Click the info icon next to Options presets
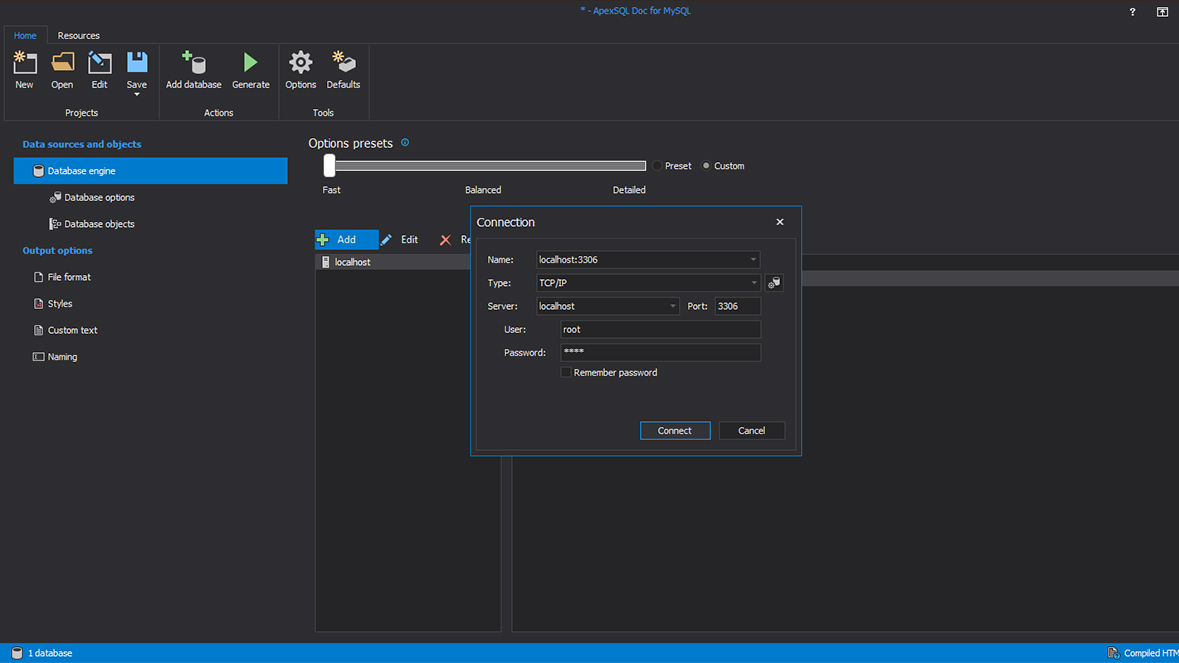The image size is (1179, 663). 405,143
